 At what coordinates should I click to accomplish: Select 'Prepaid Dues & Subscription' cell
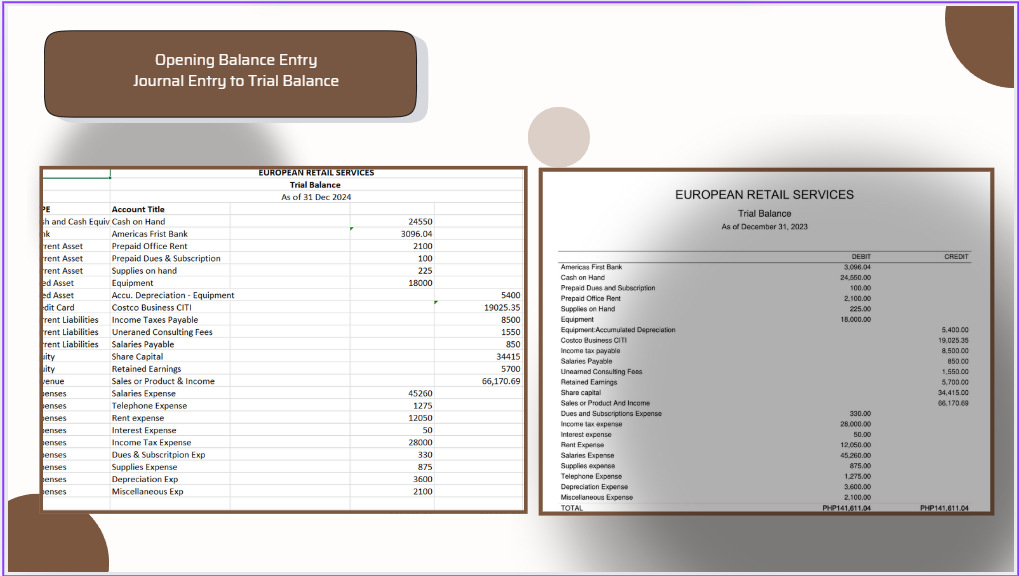(166, 259)
